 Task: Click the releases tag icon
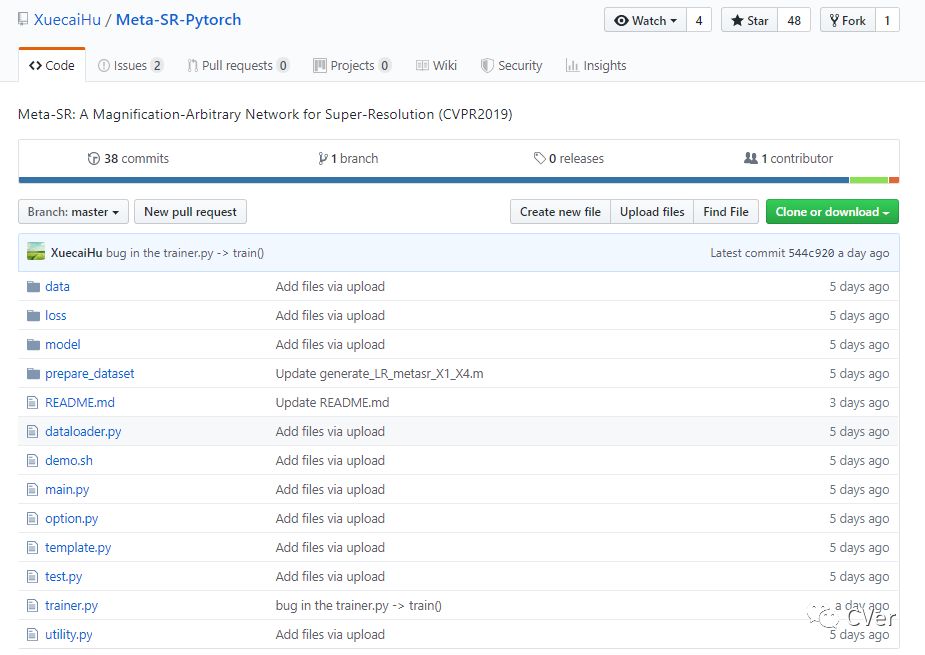[539, 158]
